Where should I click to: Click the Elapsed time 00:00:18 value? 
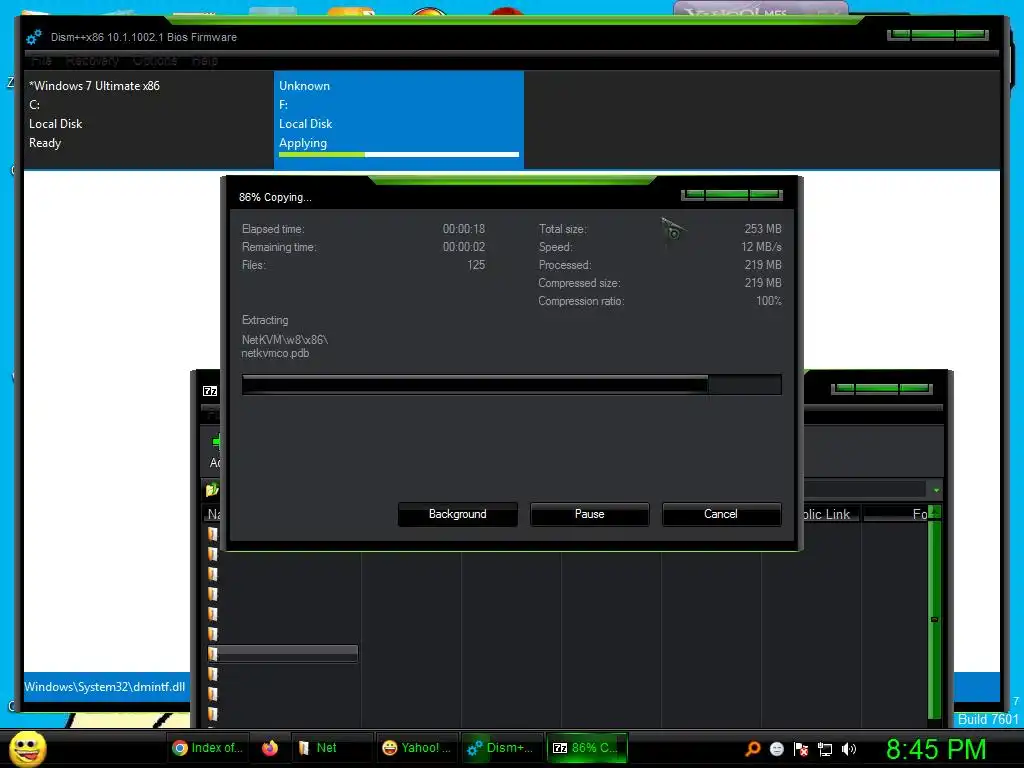[464, 229]
